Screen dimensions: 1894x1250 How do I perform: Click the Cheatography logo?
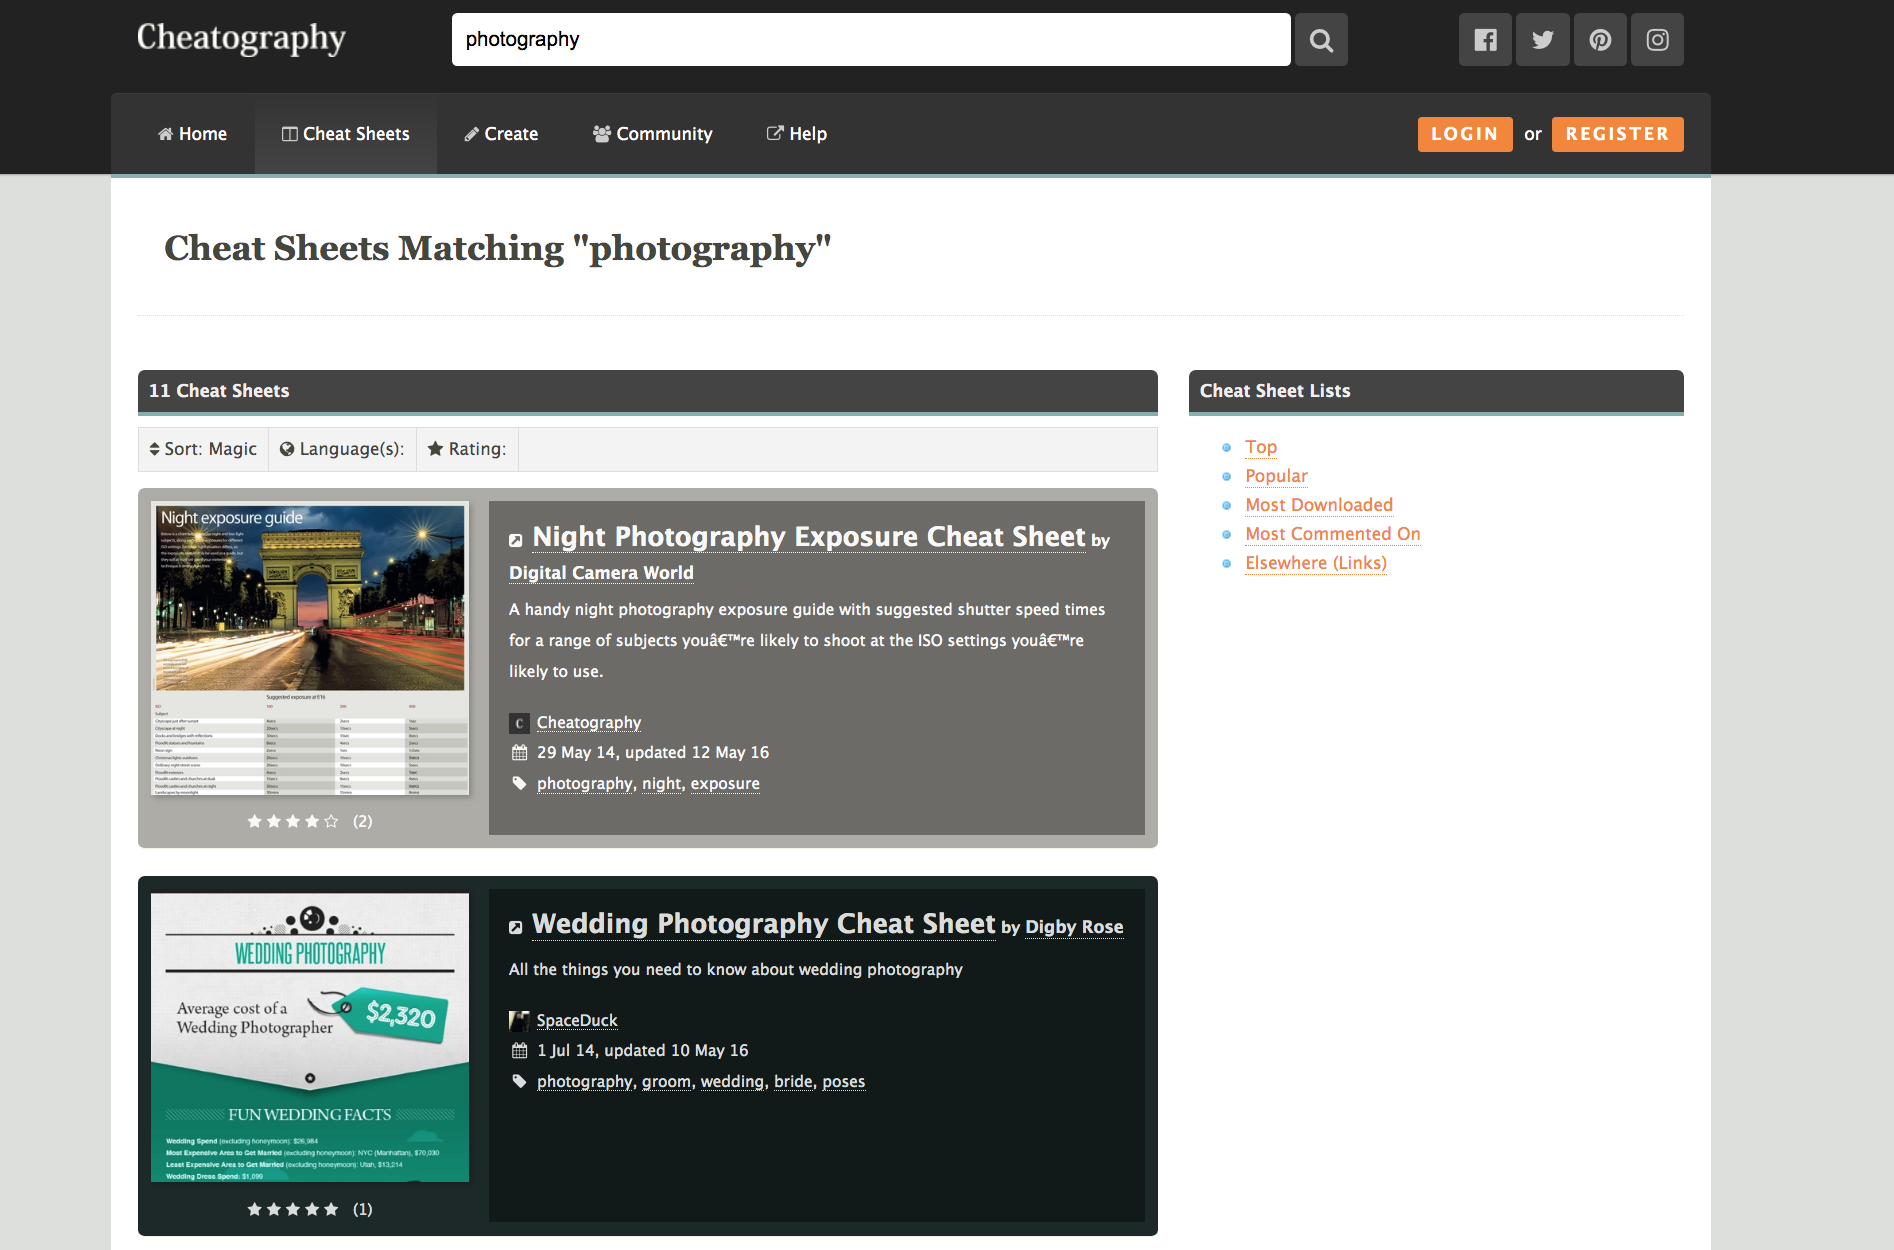(241, 38)
